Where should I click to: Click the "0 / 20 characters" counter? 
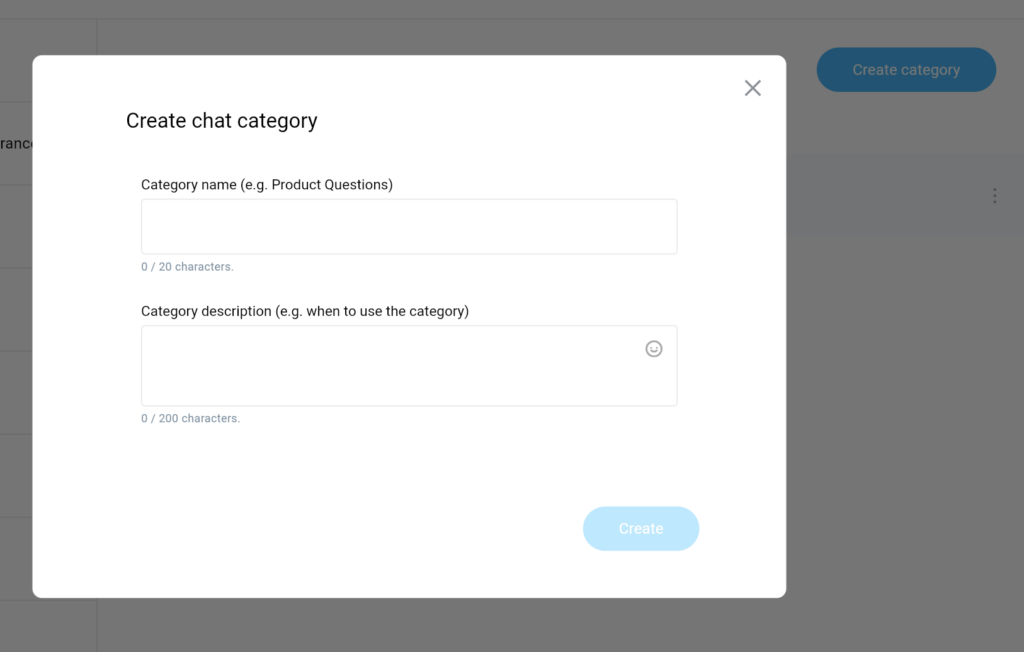pos(187,267)
